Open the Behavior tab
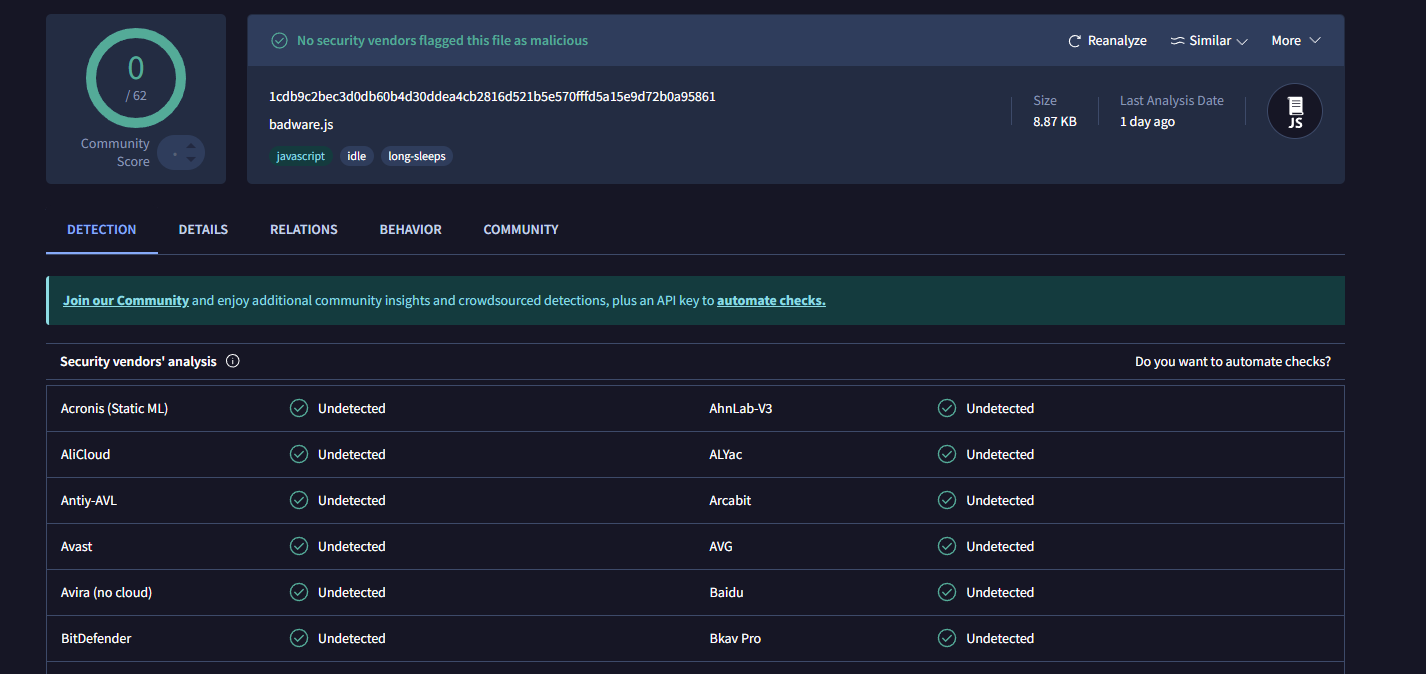This screenshot has height=674, width=1426. click(410, 230)
